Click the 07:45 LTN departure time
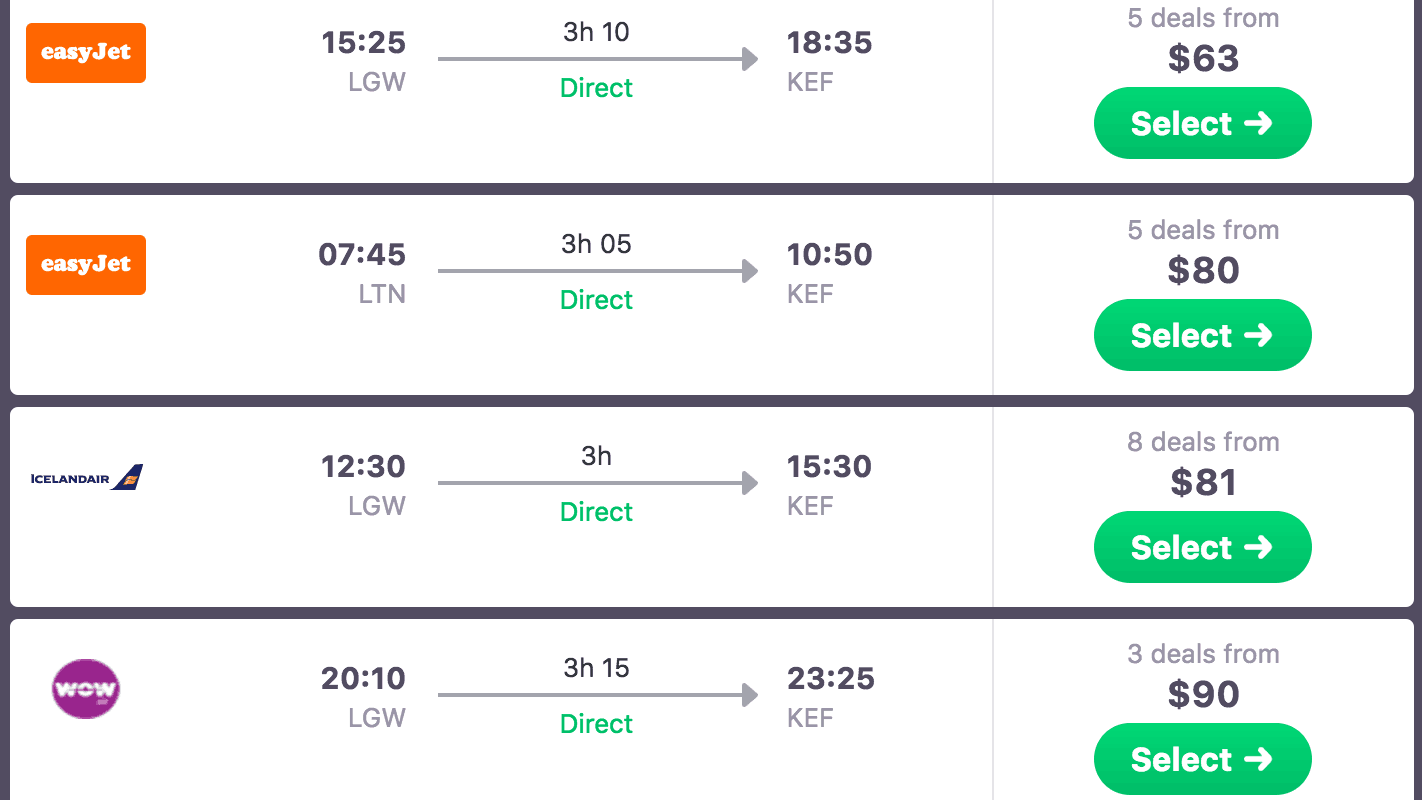 pos(362,255)
